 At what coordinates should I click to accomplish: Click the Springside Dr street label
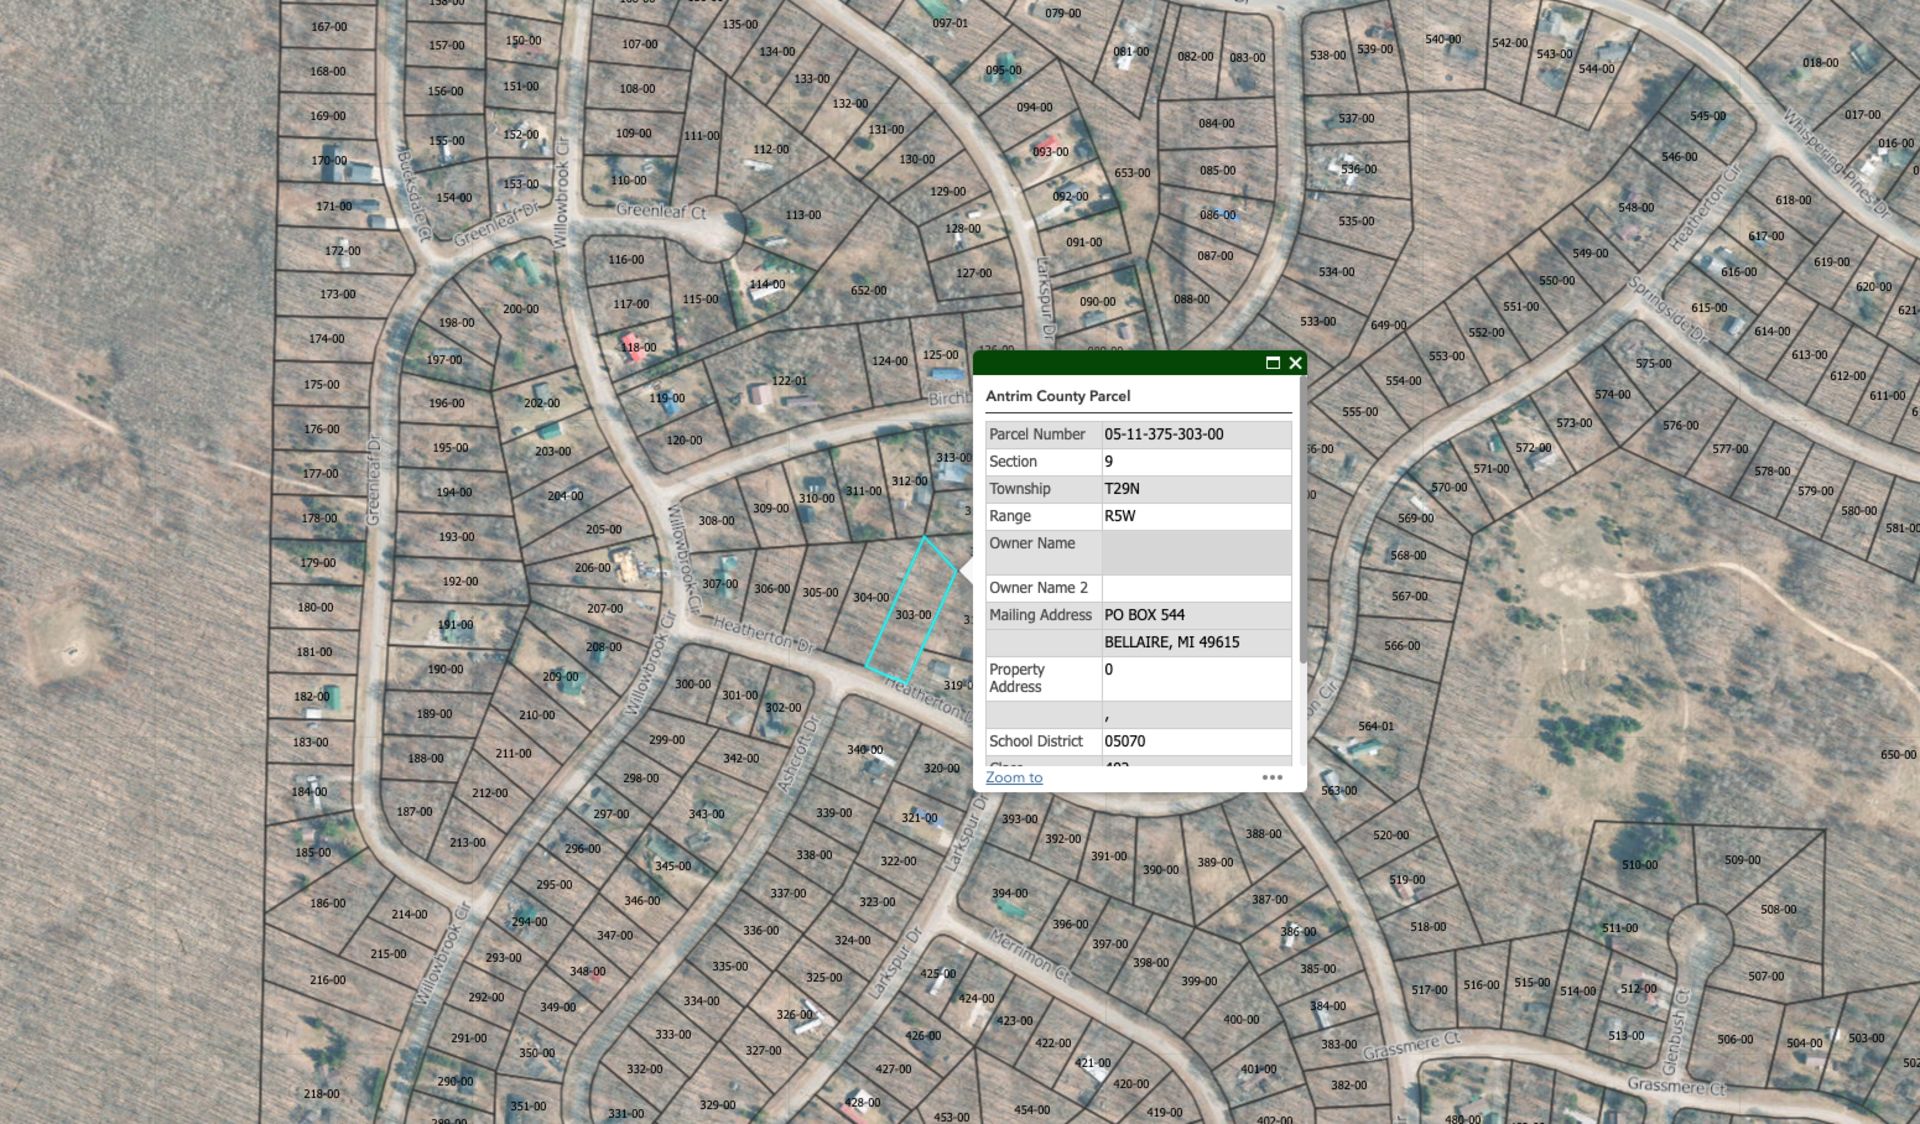point(1668,311)
